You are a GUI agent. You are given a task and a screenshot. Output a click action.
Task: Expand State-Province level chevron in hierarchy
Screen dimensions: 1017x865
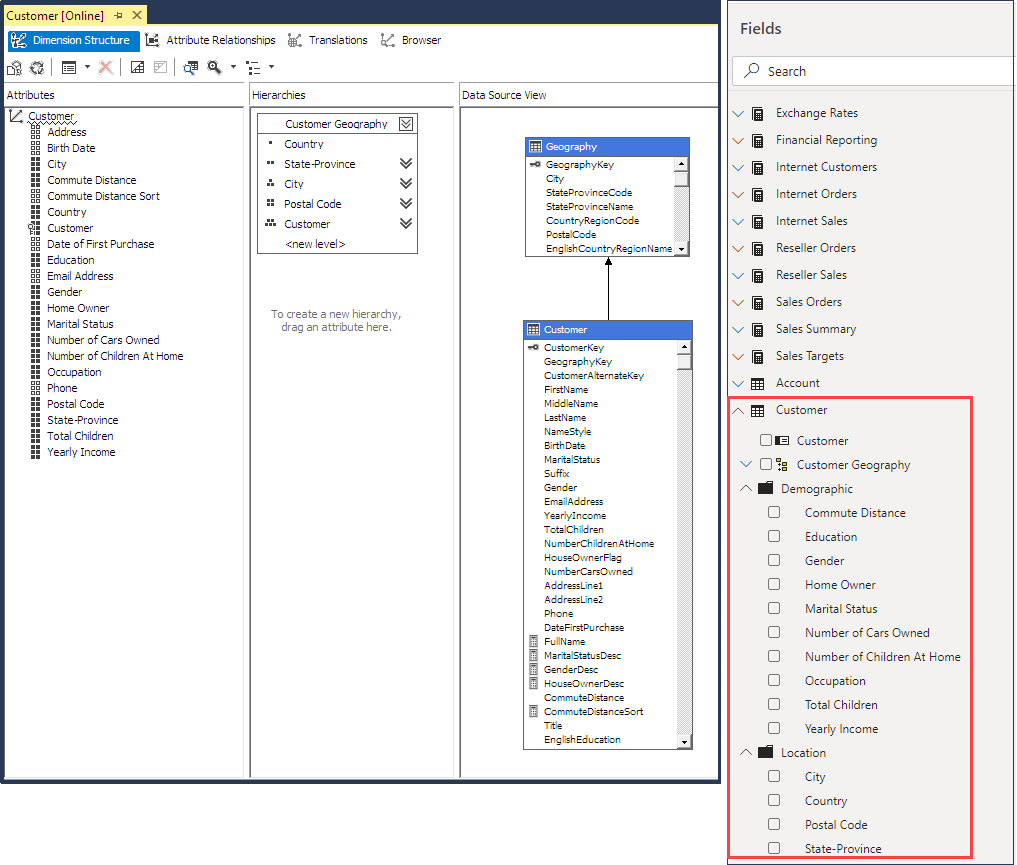click(x=406, y=163)
